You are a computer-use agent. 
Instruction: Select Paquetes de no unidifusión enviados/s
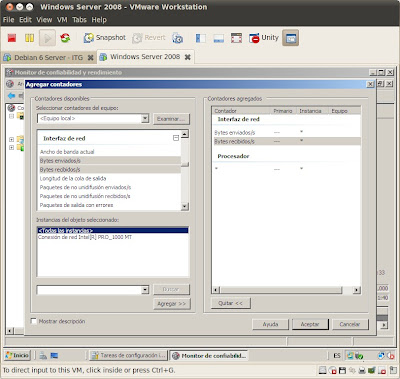[x=85, y=187]
